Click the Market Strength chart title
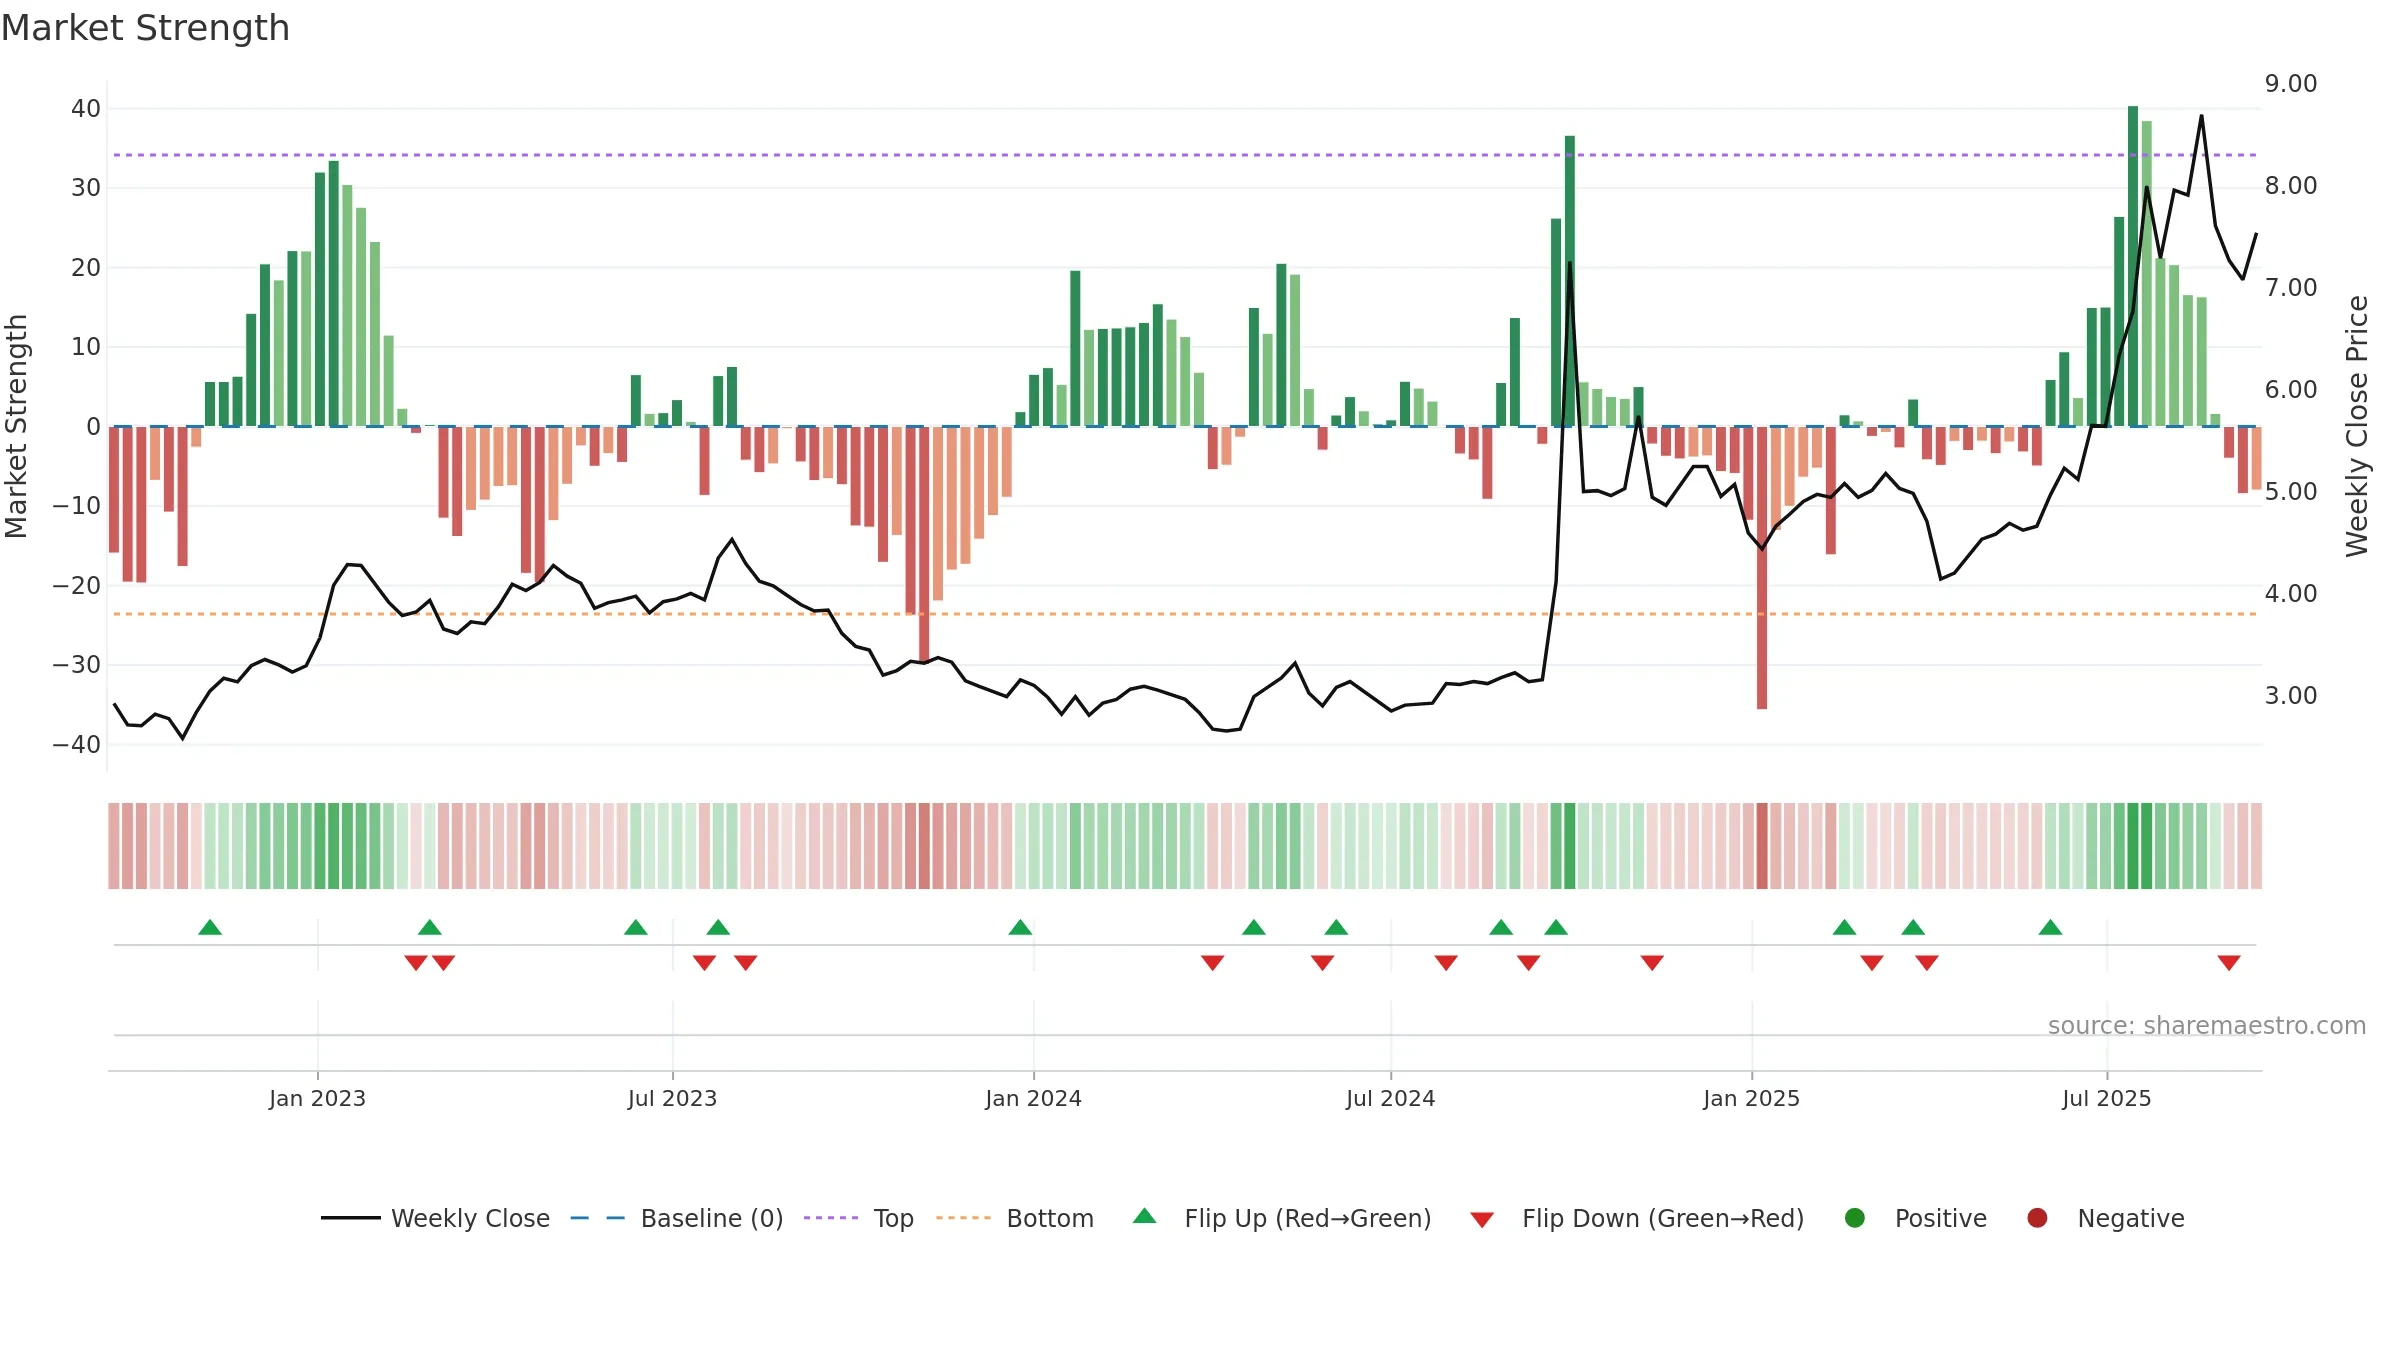2400x1350 pixels. pos(145,28)
